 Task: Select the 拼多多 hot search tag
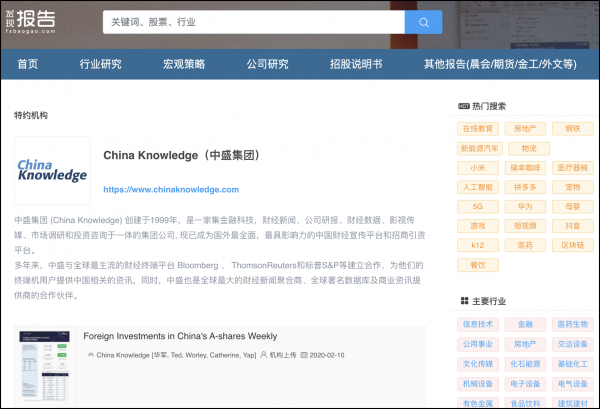(525, 187)
